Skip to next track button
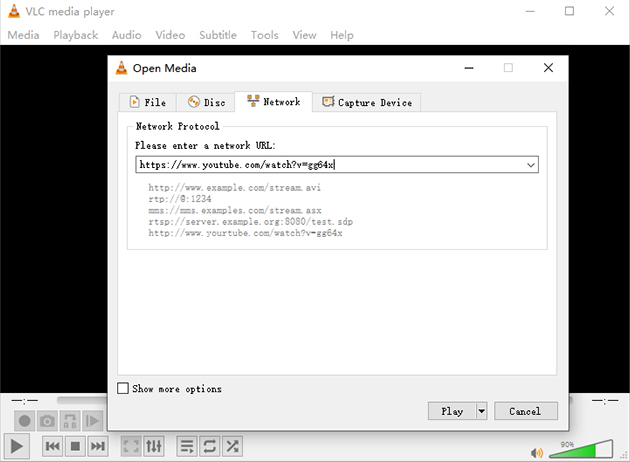 (x=98, y=446)
